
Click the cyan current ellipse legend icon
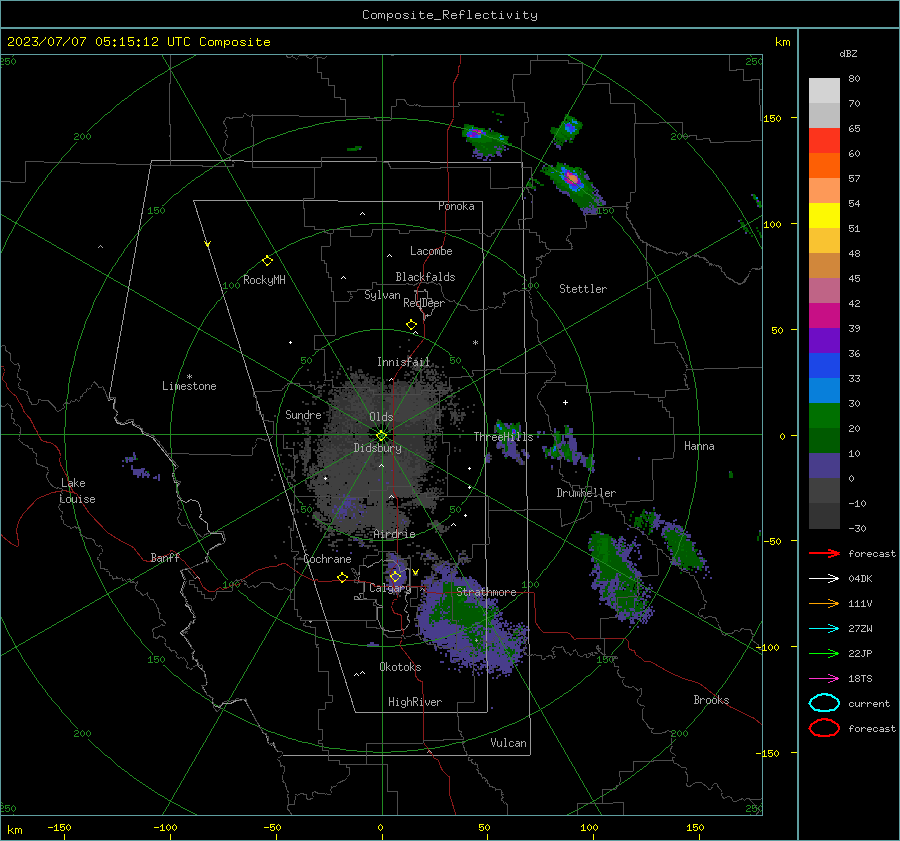coord(824,703)
